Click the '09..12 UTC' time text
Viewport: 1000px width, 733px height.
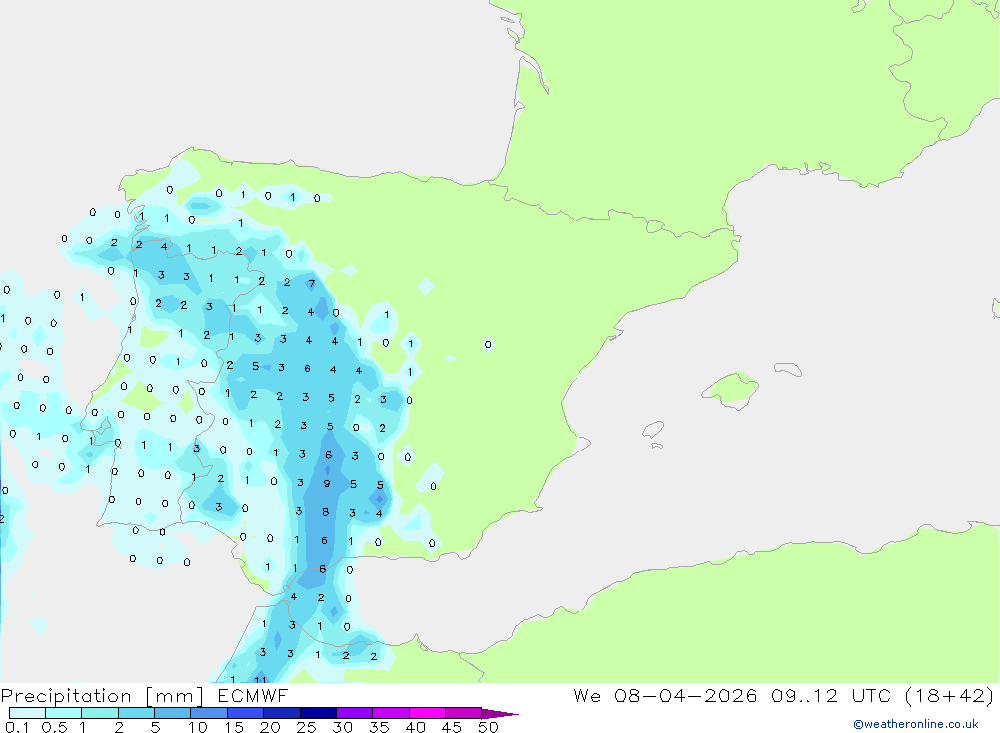pyautogui.click(x=832, y=696)
